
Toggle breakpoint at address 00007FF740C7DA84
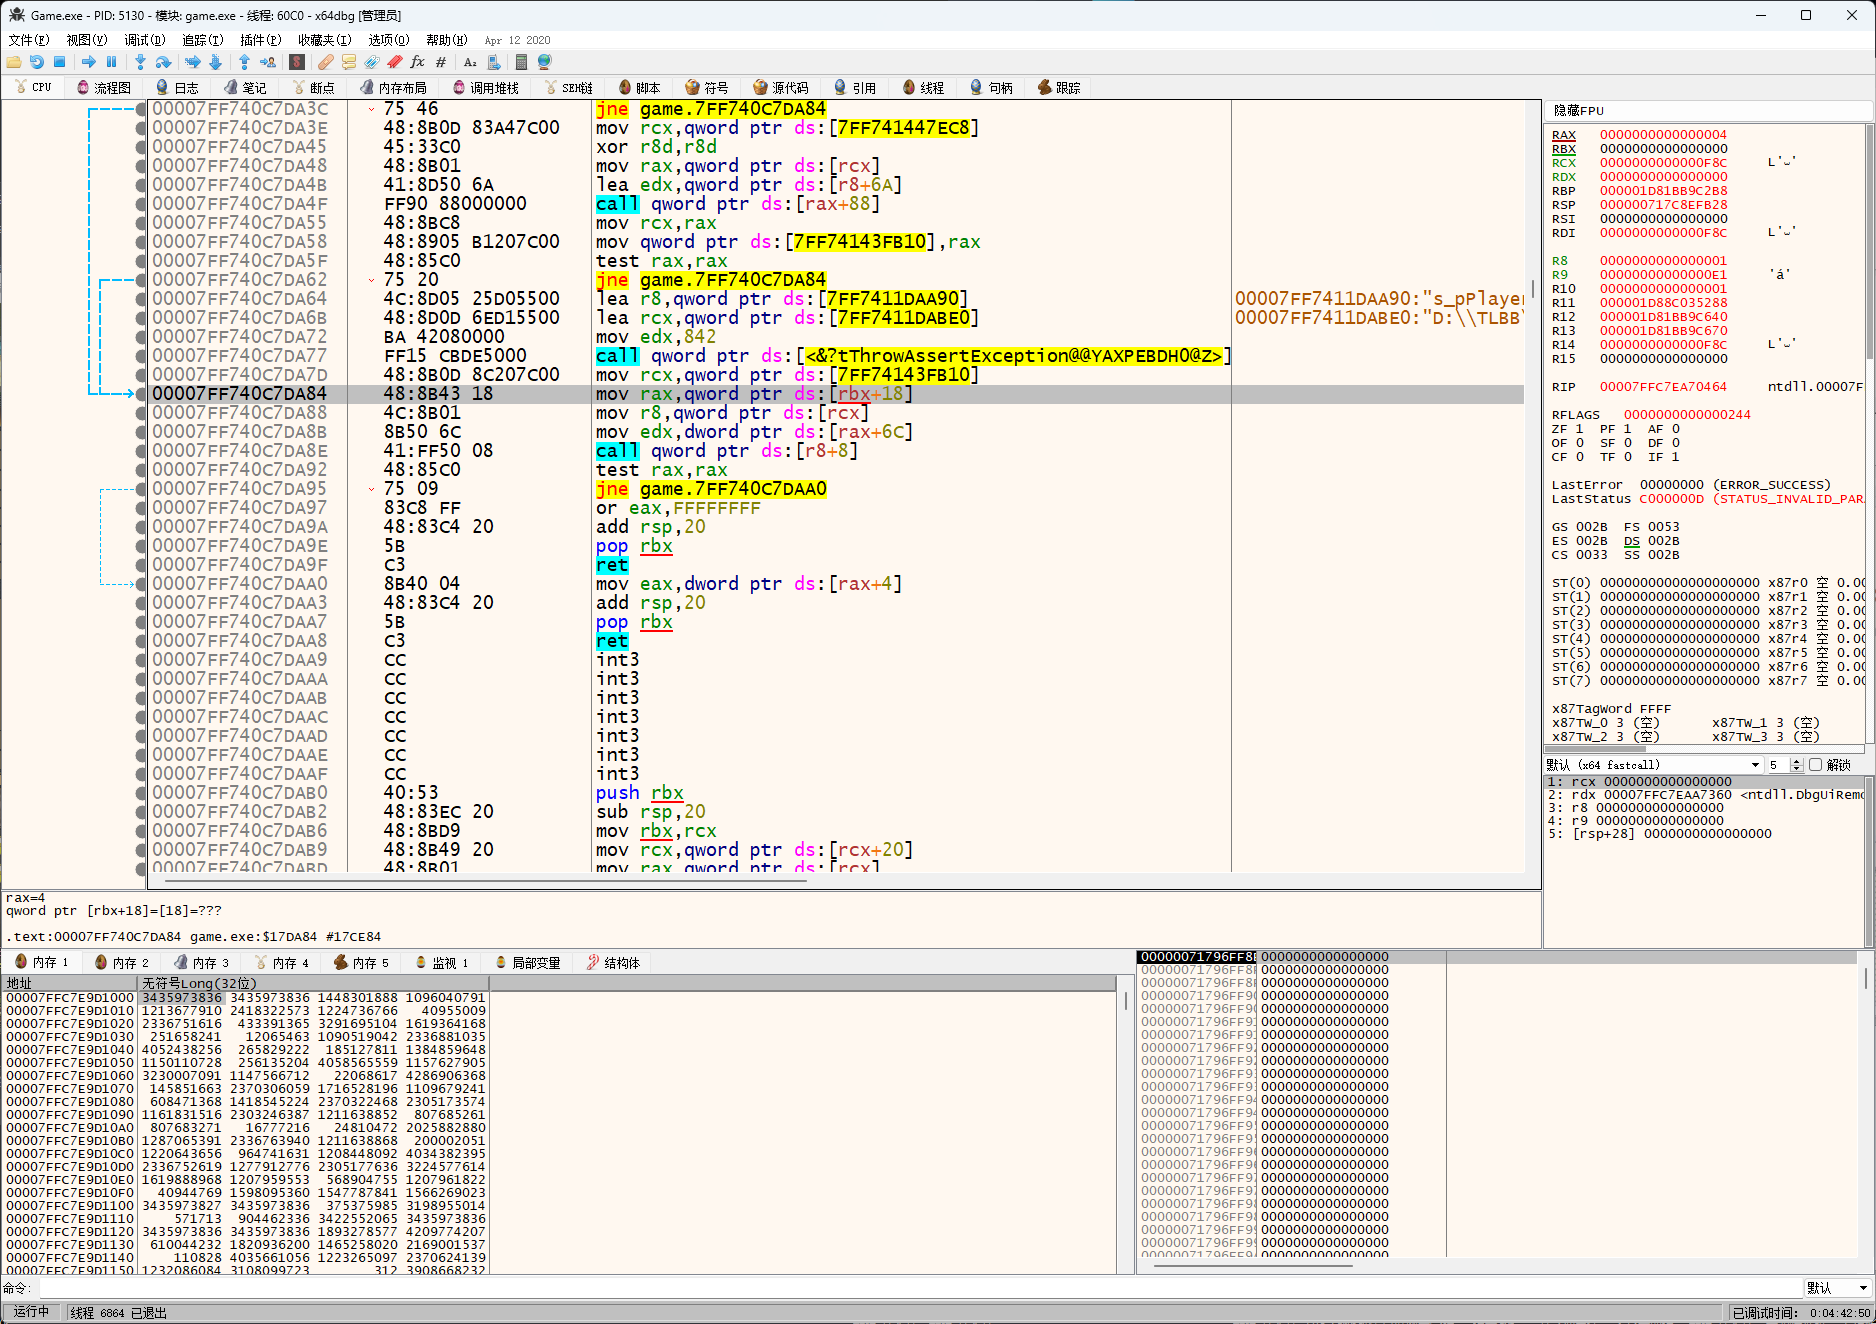[x=141, y=394]
